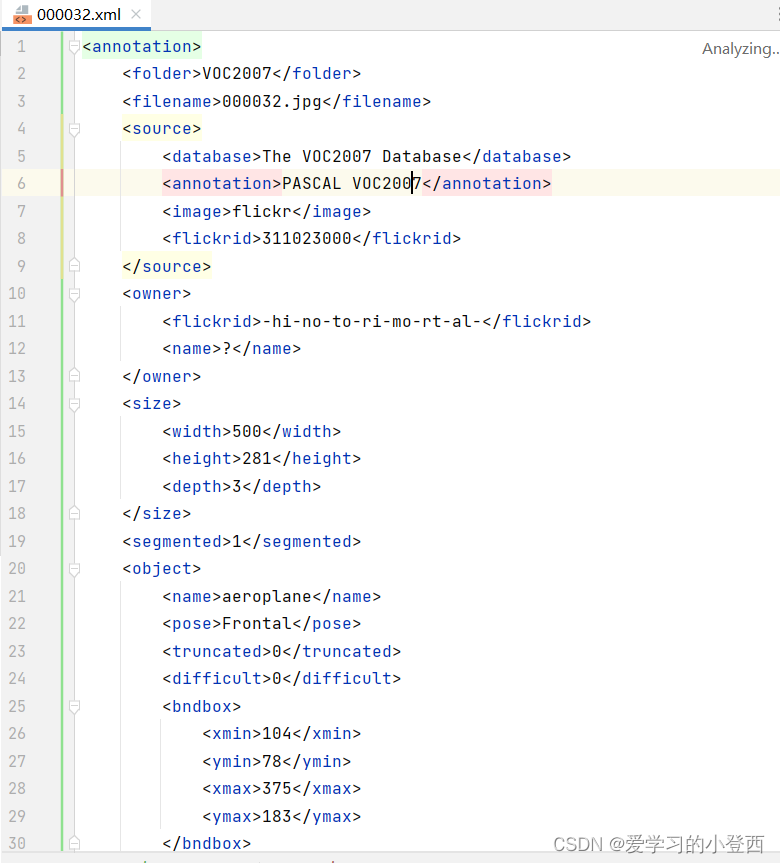780x863 pixels.
Task: Collapse the bndbox block on line 25
Action: (x=74, y=706)
